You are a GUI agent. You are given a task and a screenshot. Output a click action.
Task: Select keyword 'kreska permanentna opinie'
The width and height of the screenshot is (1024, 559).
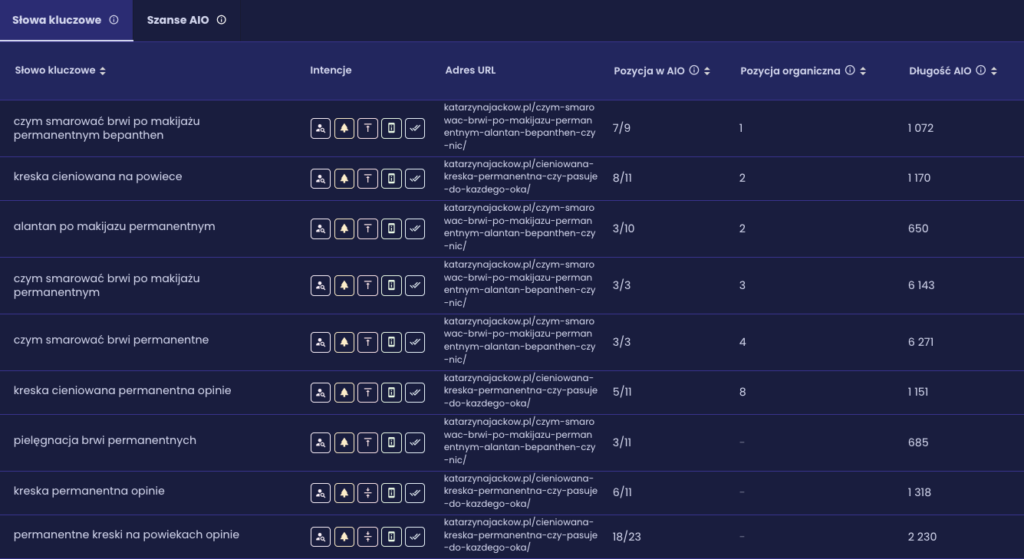click(89, 491)
